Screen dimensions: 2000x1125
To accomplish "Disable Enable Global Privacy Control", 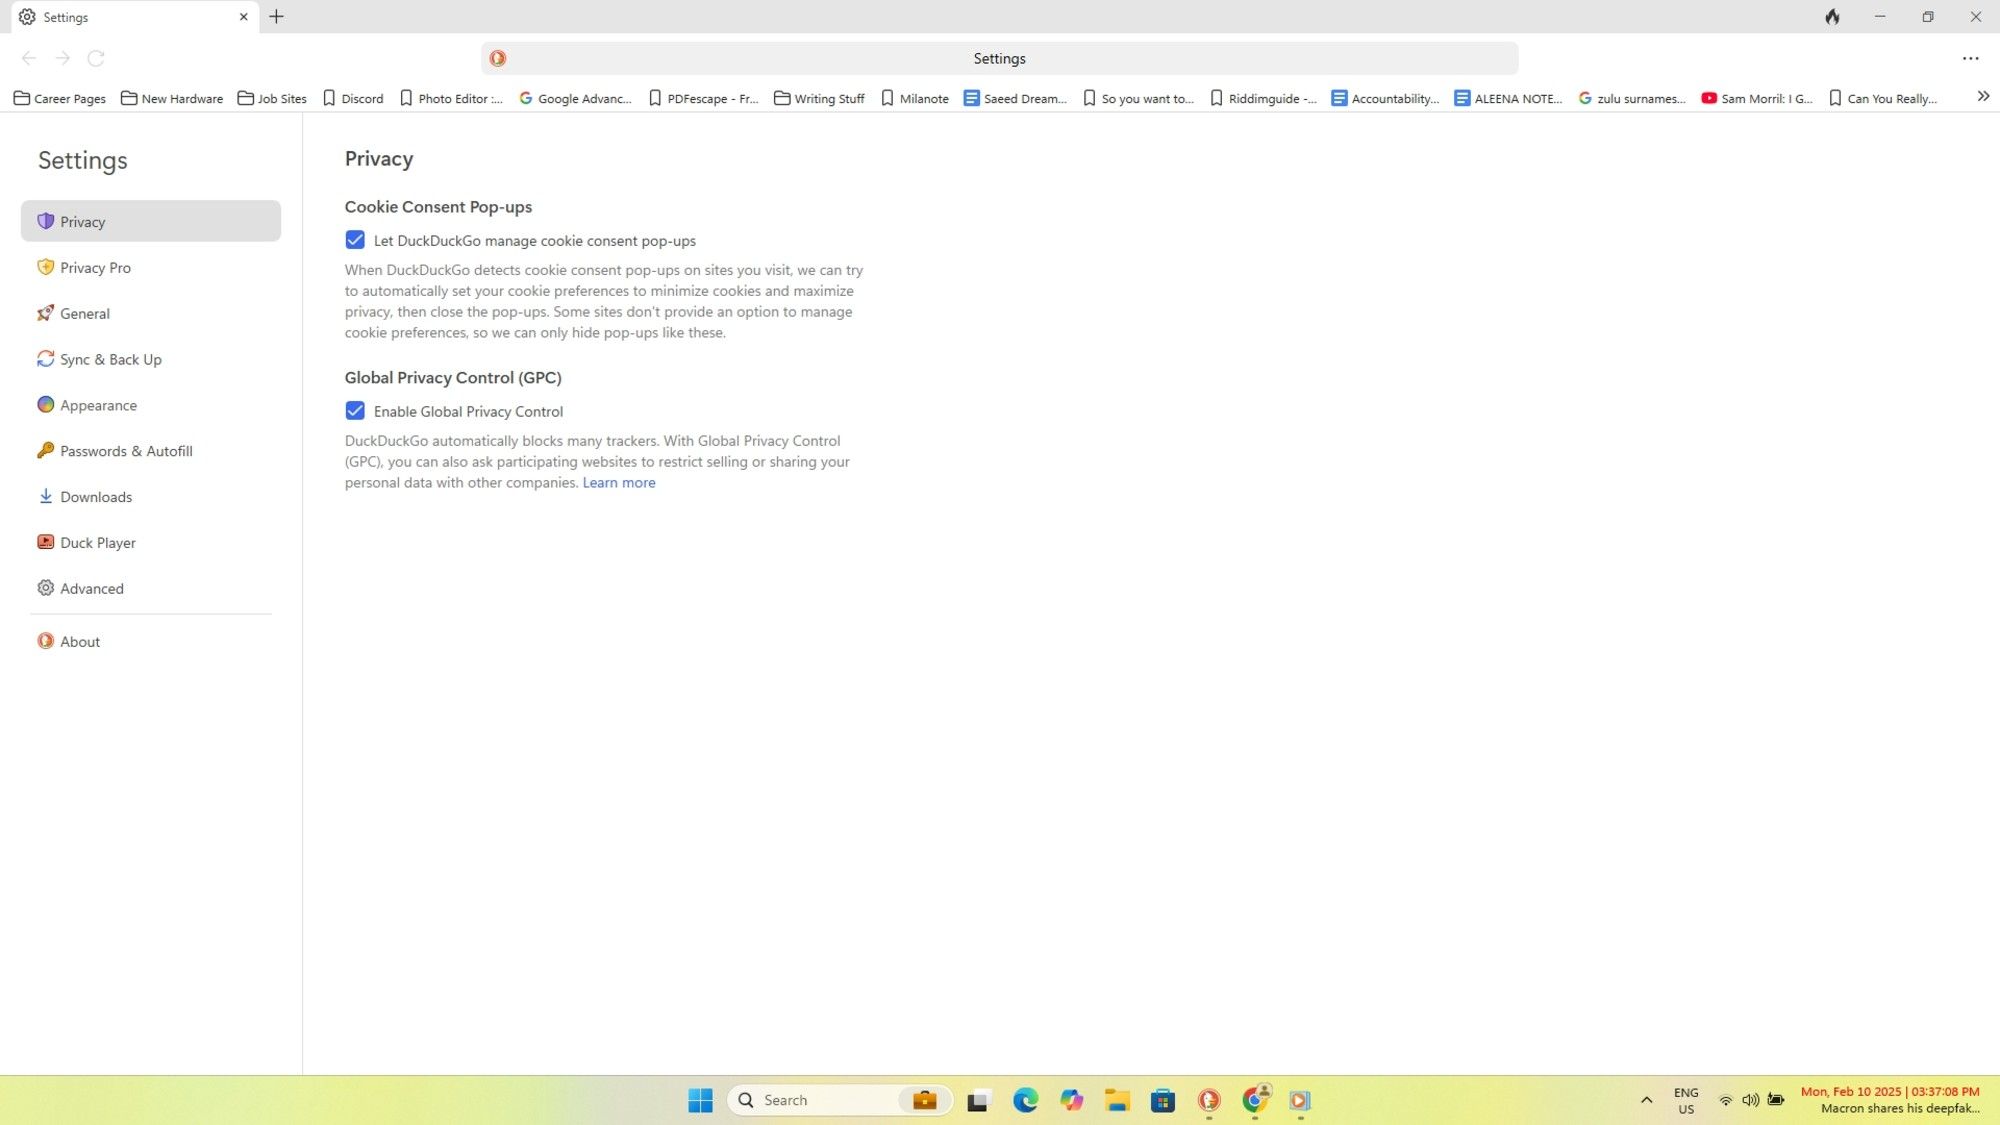I will point(355,411).
